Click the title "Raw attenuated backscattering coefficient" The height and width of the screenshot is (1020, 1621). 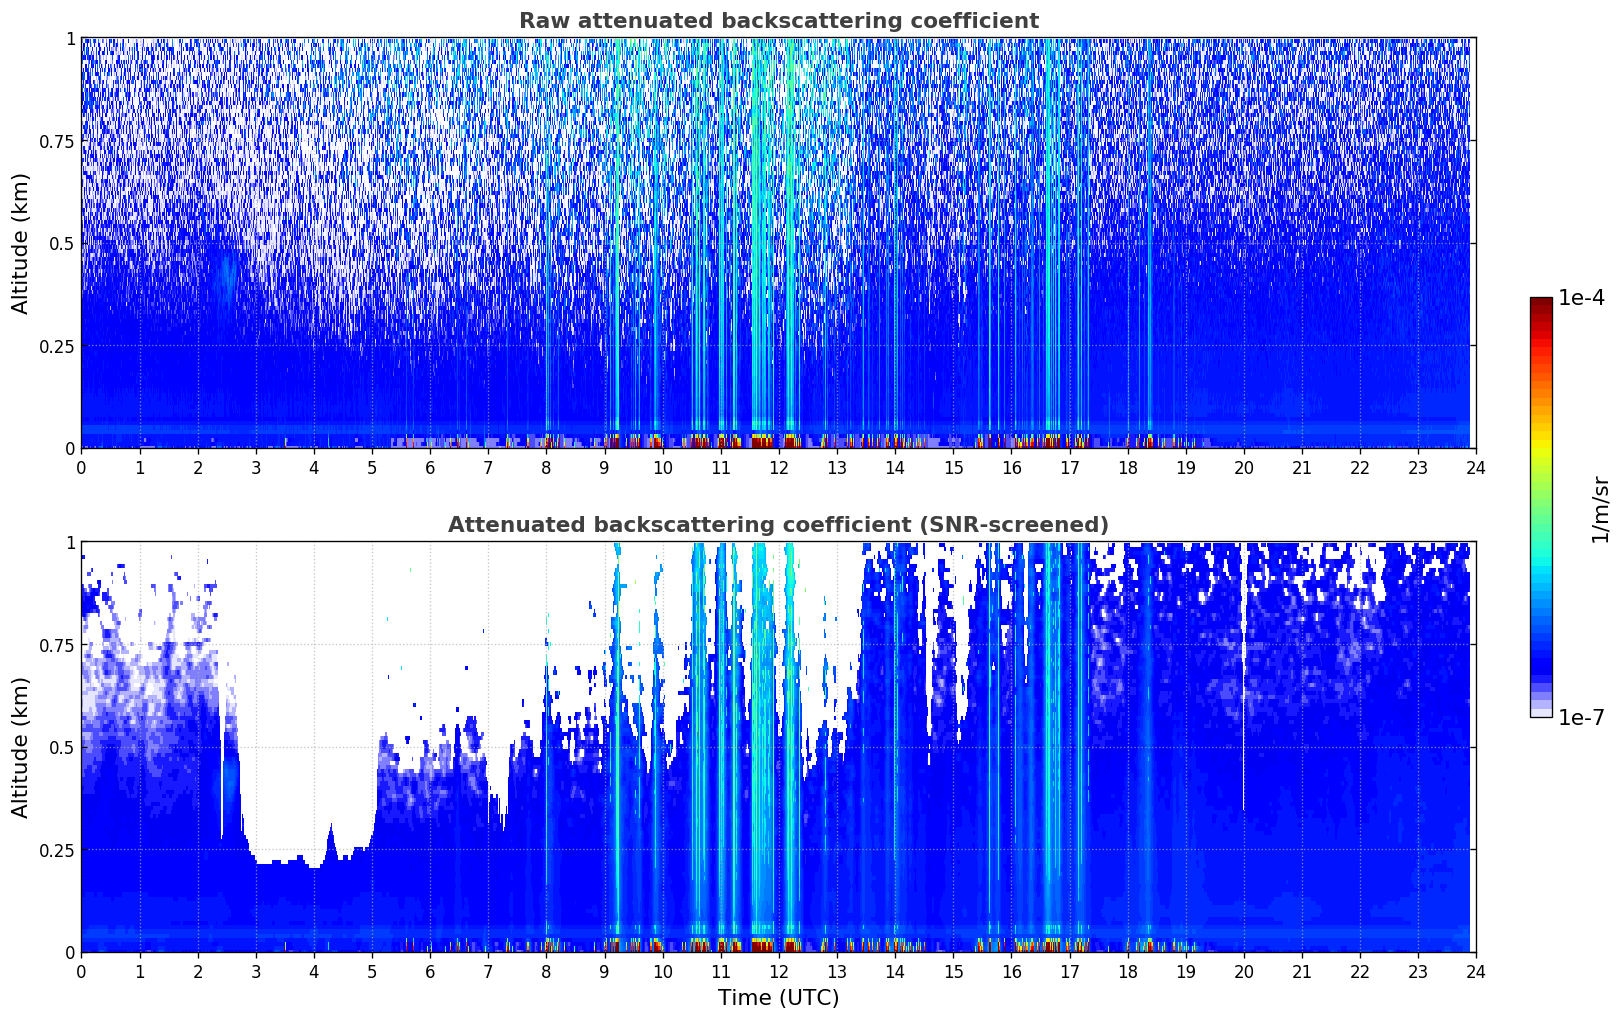point(778,21)
